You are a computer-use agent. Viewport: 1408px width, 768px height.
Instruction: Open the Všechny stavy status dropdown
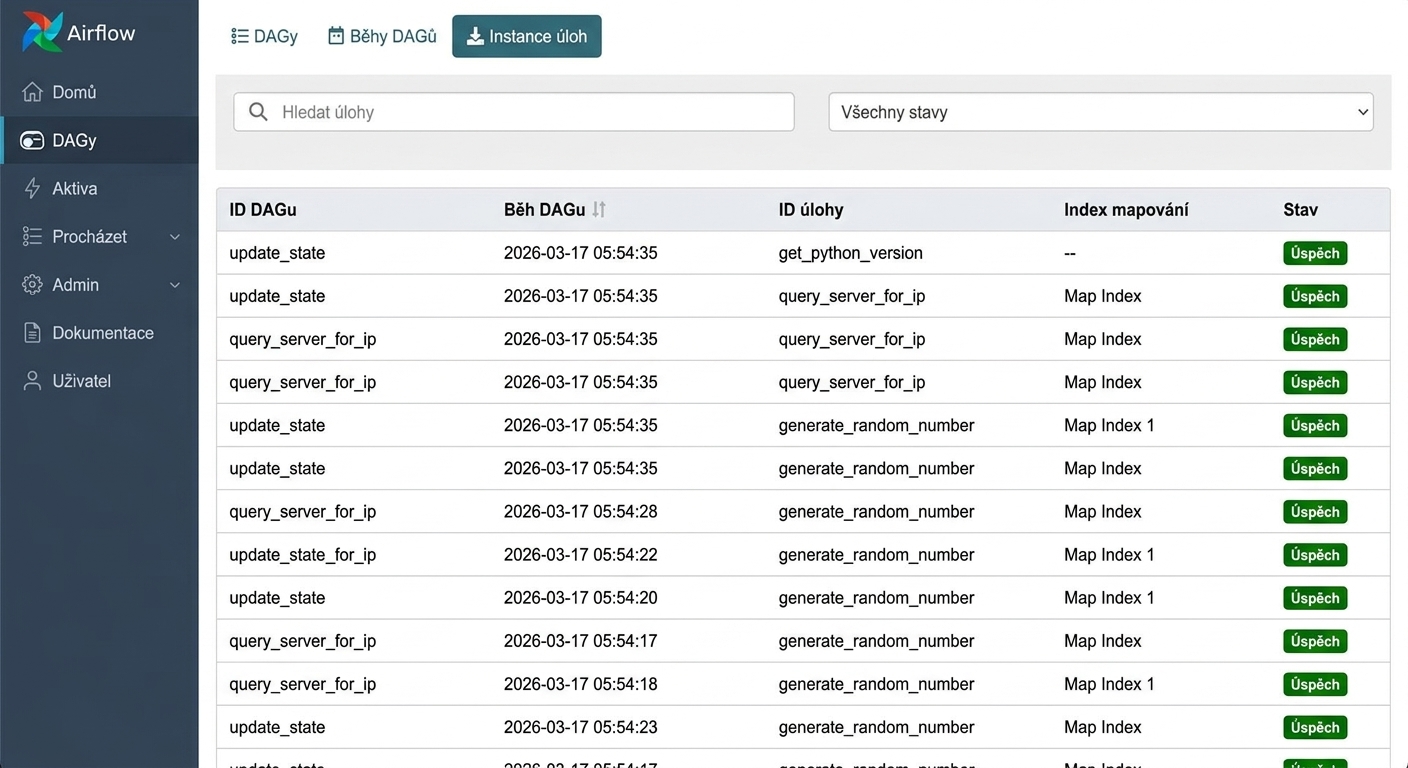(1101, 112)
